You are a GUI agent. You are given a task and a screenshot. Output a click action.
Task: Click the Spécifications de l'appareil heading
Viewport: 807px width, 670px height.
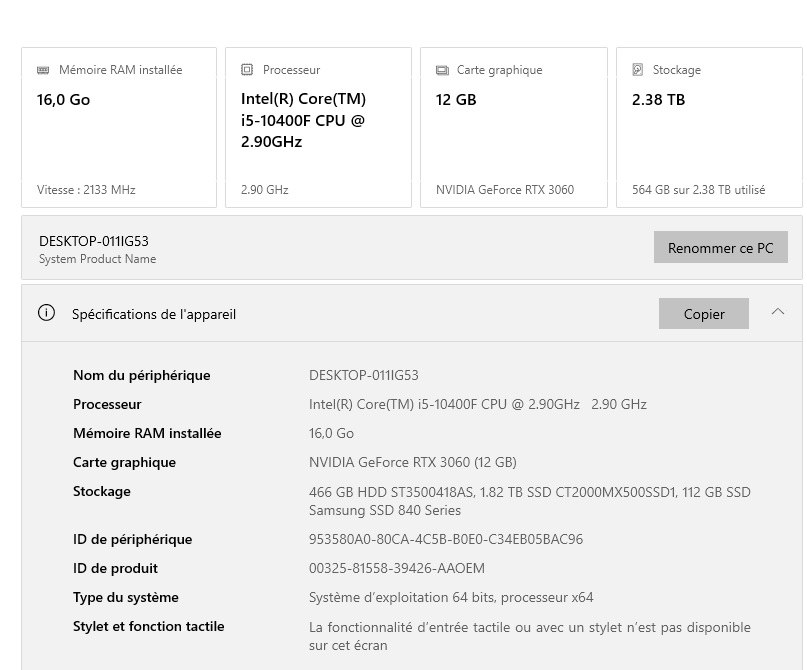tap(154, 314)
